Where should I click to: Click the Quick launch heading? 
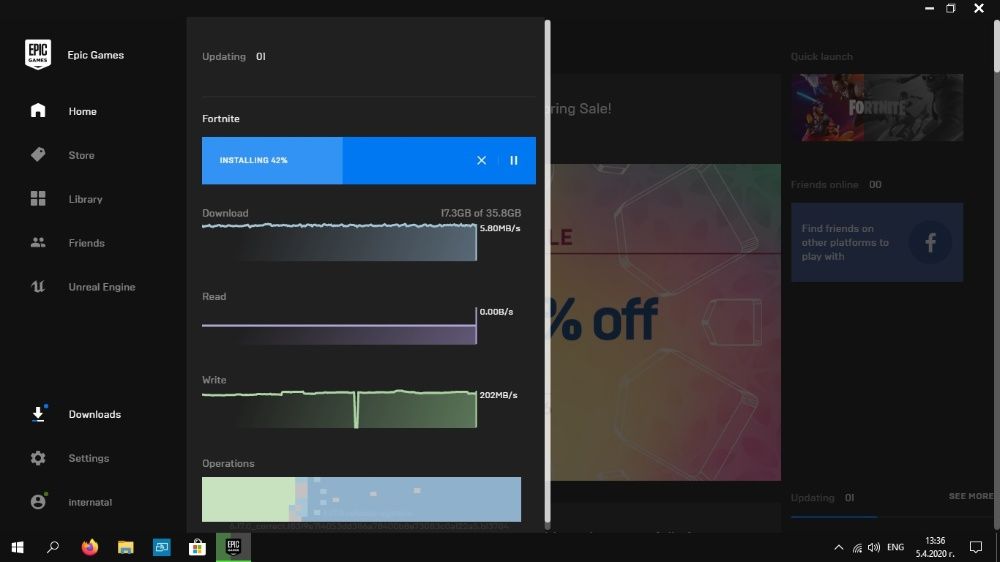click(821, 56)
